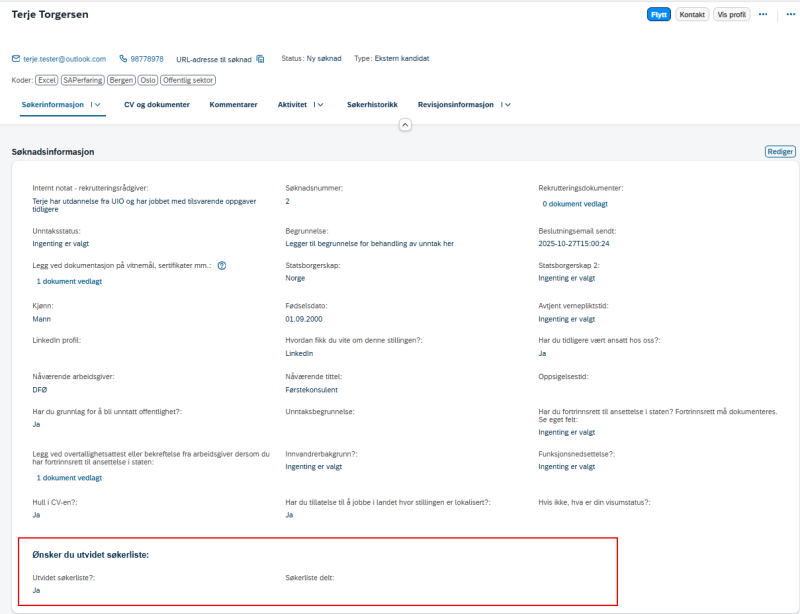
Task: Open the 0 dokument vedlagt link
Action: click(575, 204)
